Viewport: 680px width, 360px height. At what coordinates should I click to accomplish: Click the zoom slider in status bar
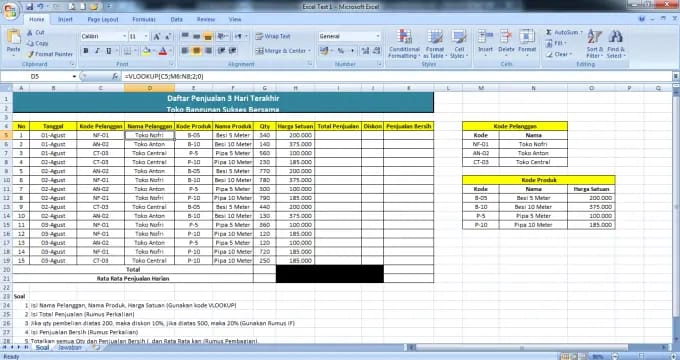click(x=641, y=357)
